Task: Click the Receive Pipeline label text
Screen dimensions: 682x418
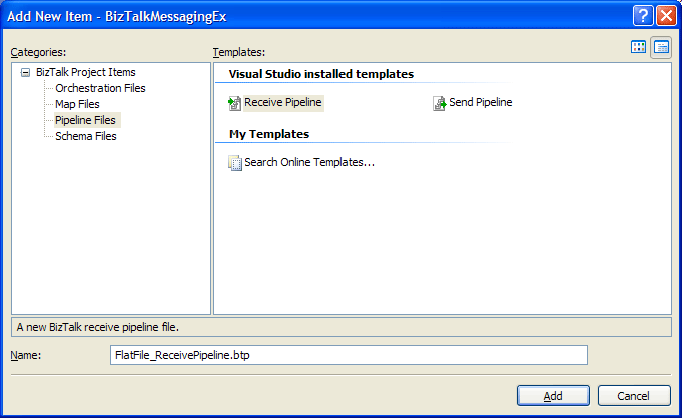Action: pos(284,103)
